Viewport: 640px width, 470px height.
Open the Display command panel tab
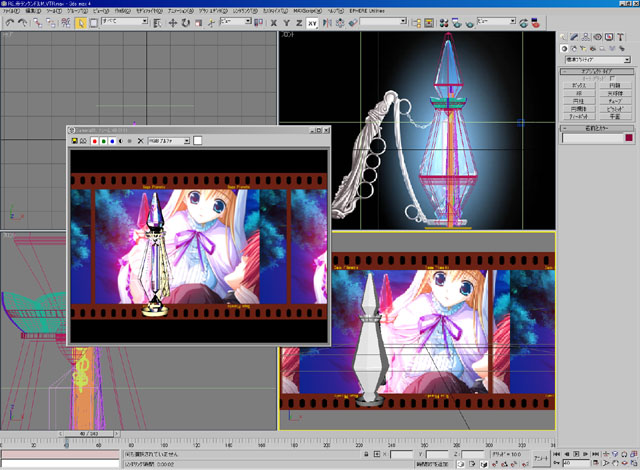609,37
